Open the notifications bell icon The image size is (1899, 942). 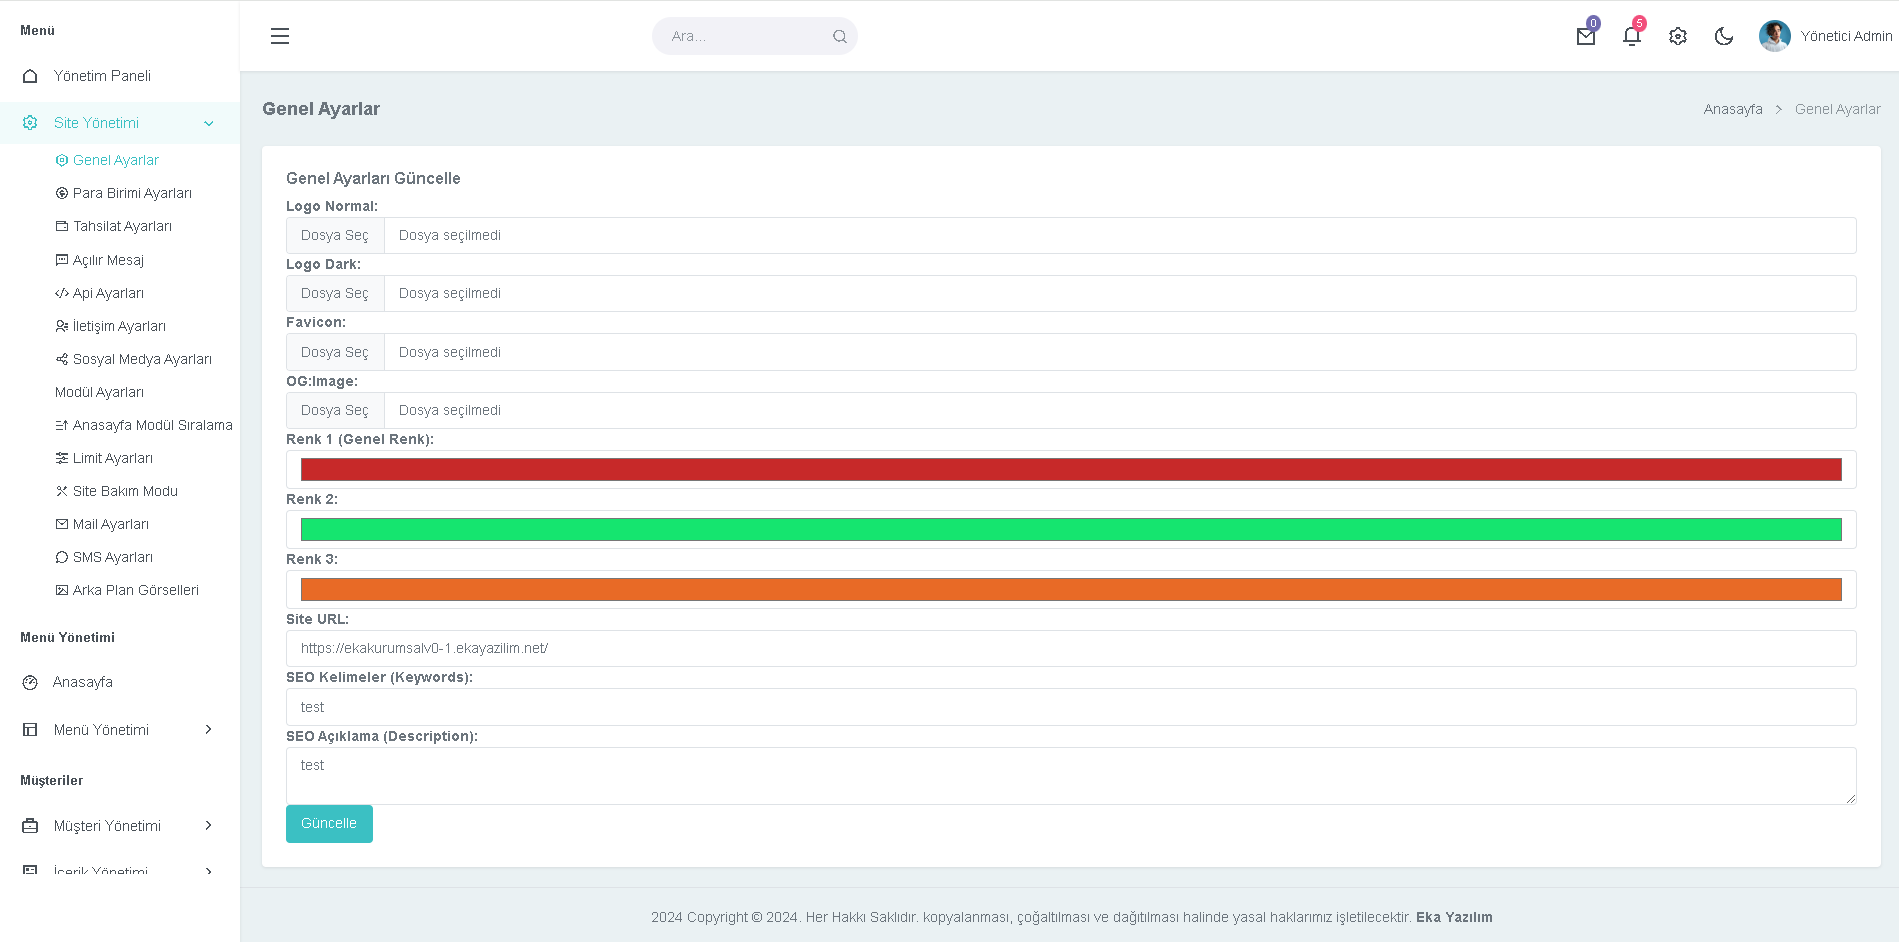tap(1632, 36)
